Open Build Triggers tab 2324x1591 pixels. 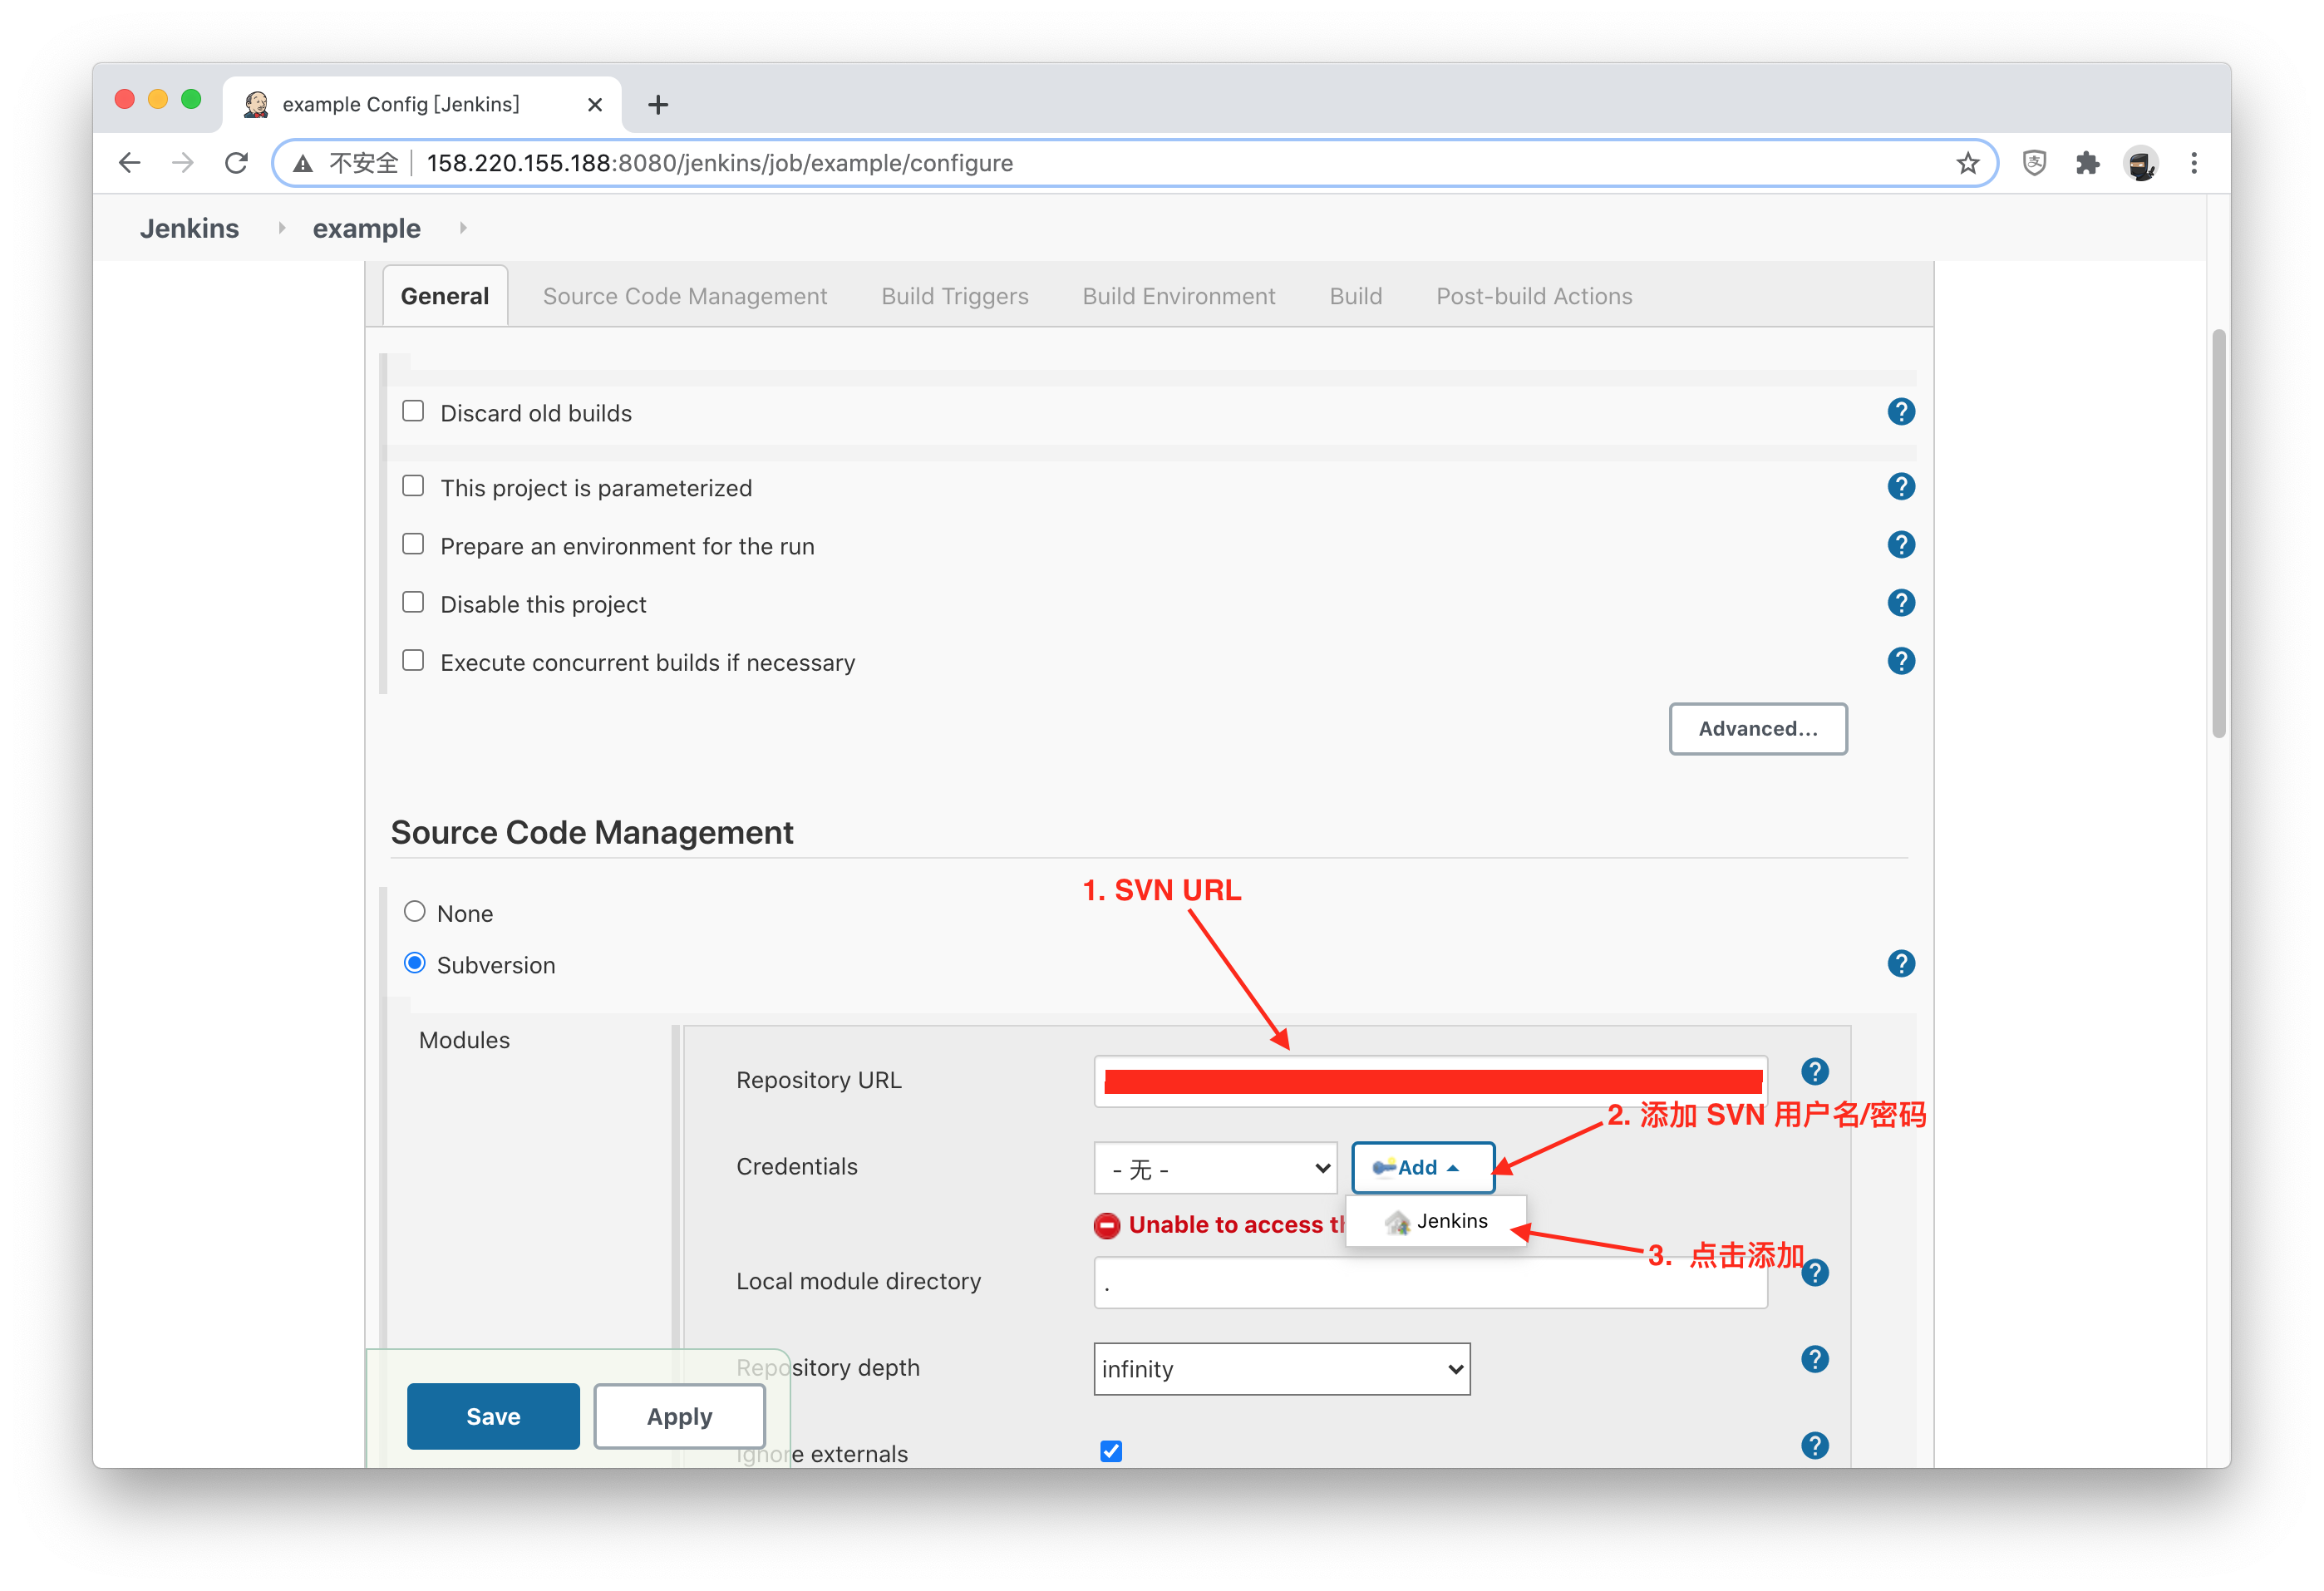click(955, 296)
